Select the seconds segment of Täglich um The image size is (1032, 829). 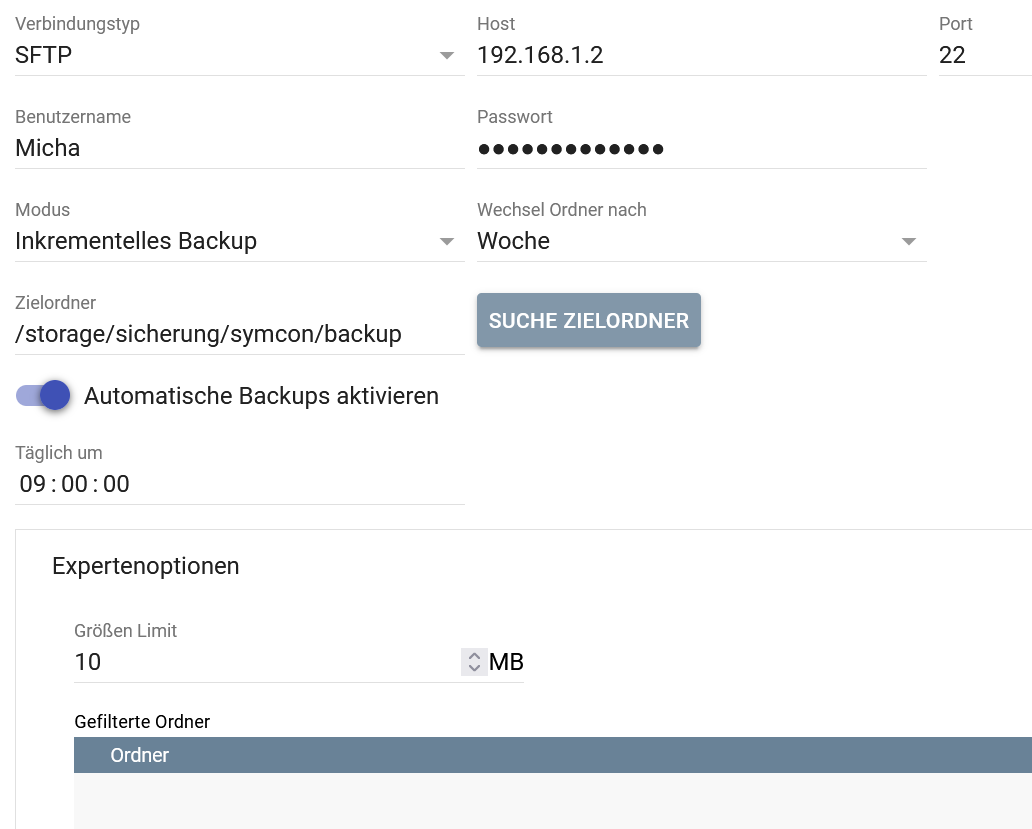click(x=116, y=485)
